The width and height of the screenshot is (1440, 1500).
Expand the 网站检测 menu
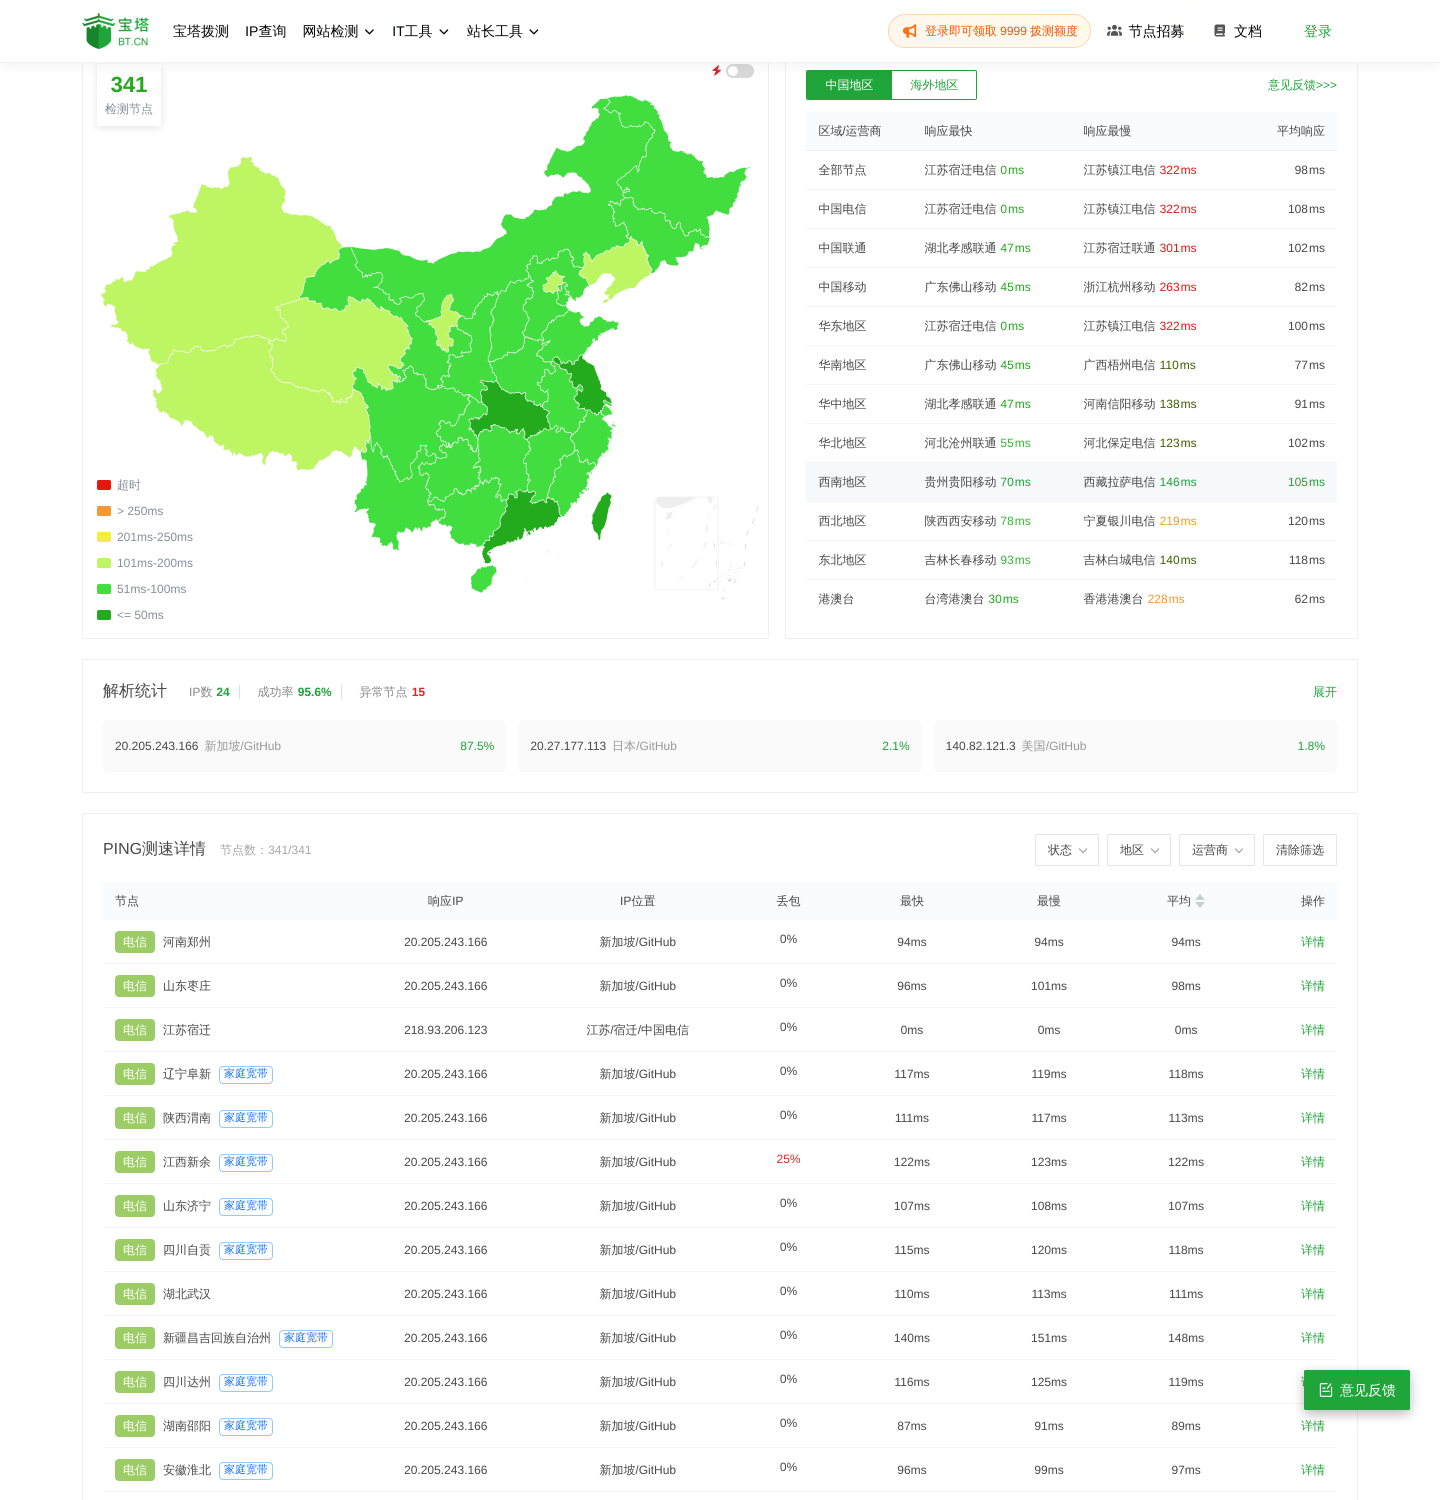coord(339,31)
